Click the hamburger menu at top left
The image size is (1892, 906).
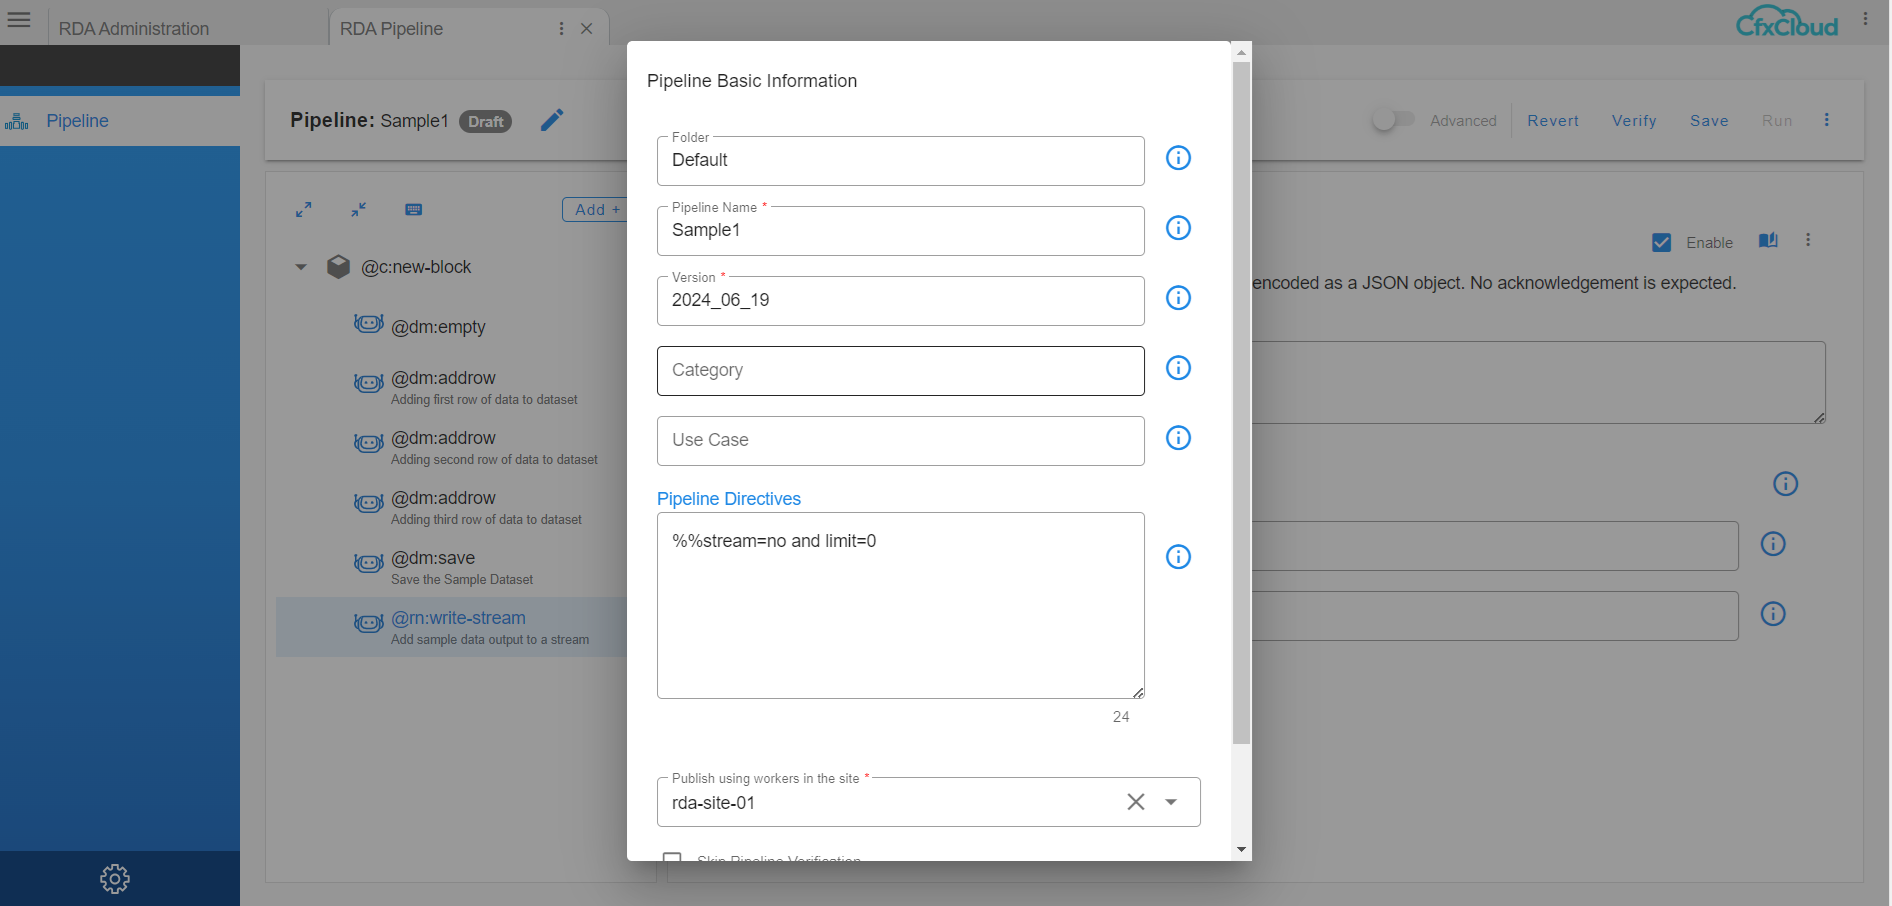click(x=19, y=19)
